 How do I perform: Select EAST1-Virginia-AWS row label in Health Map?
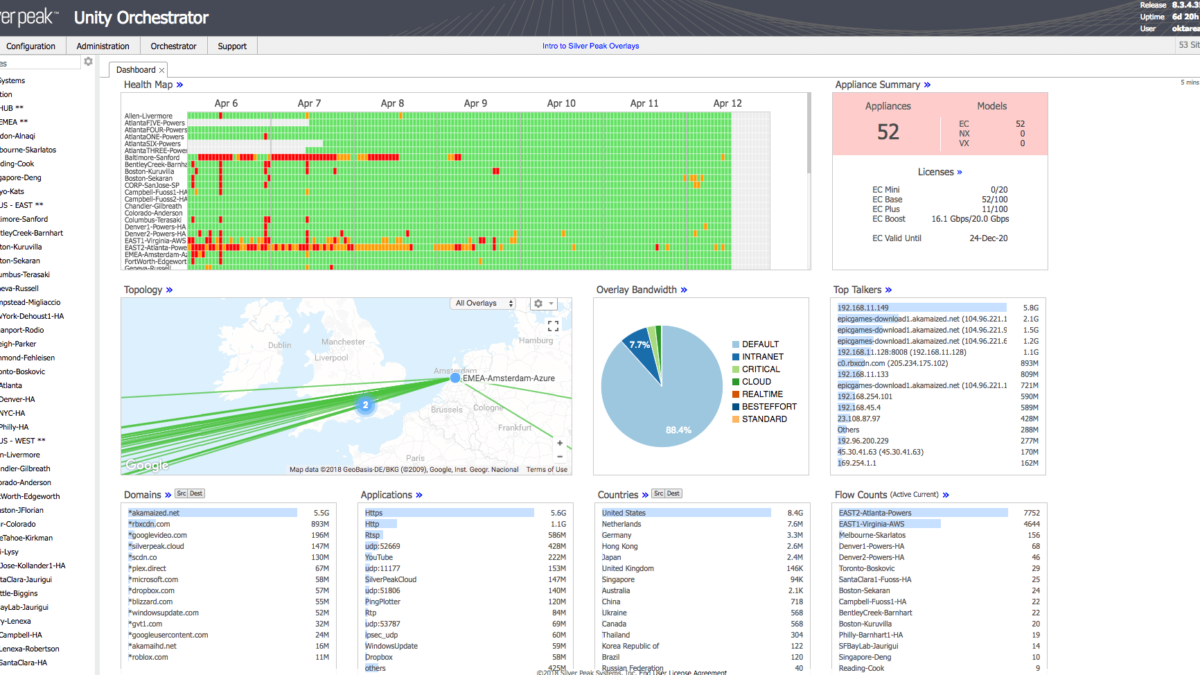[156, 241]
